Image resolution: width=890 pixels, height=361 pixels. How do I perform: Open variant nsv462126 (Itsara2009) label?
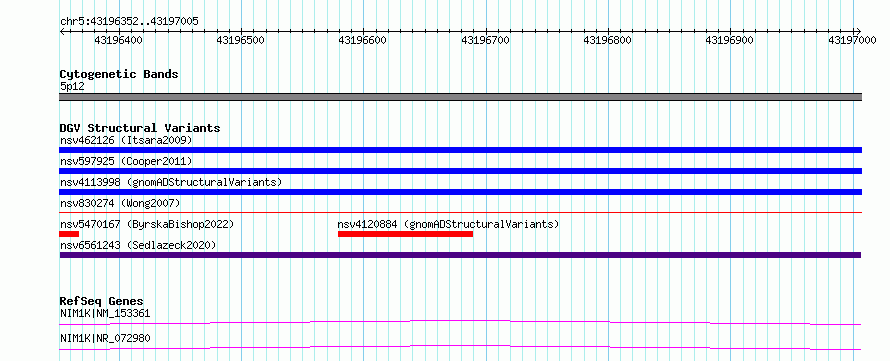click(126, 140)
